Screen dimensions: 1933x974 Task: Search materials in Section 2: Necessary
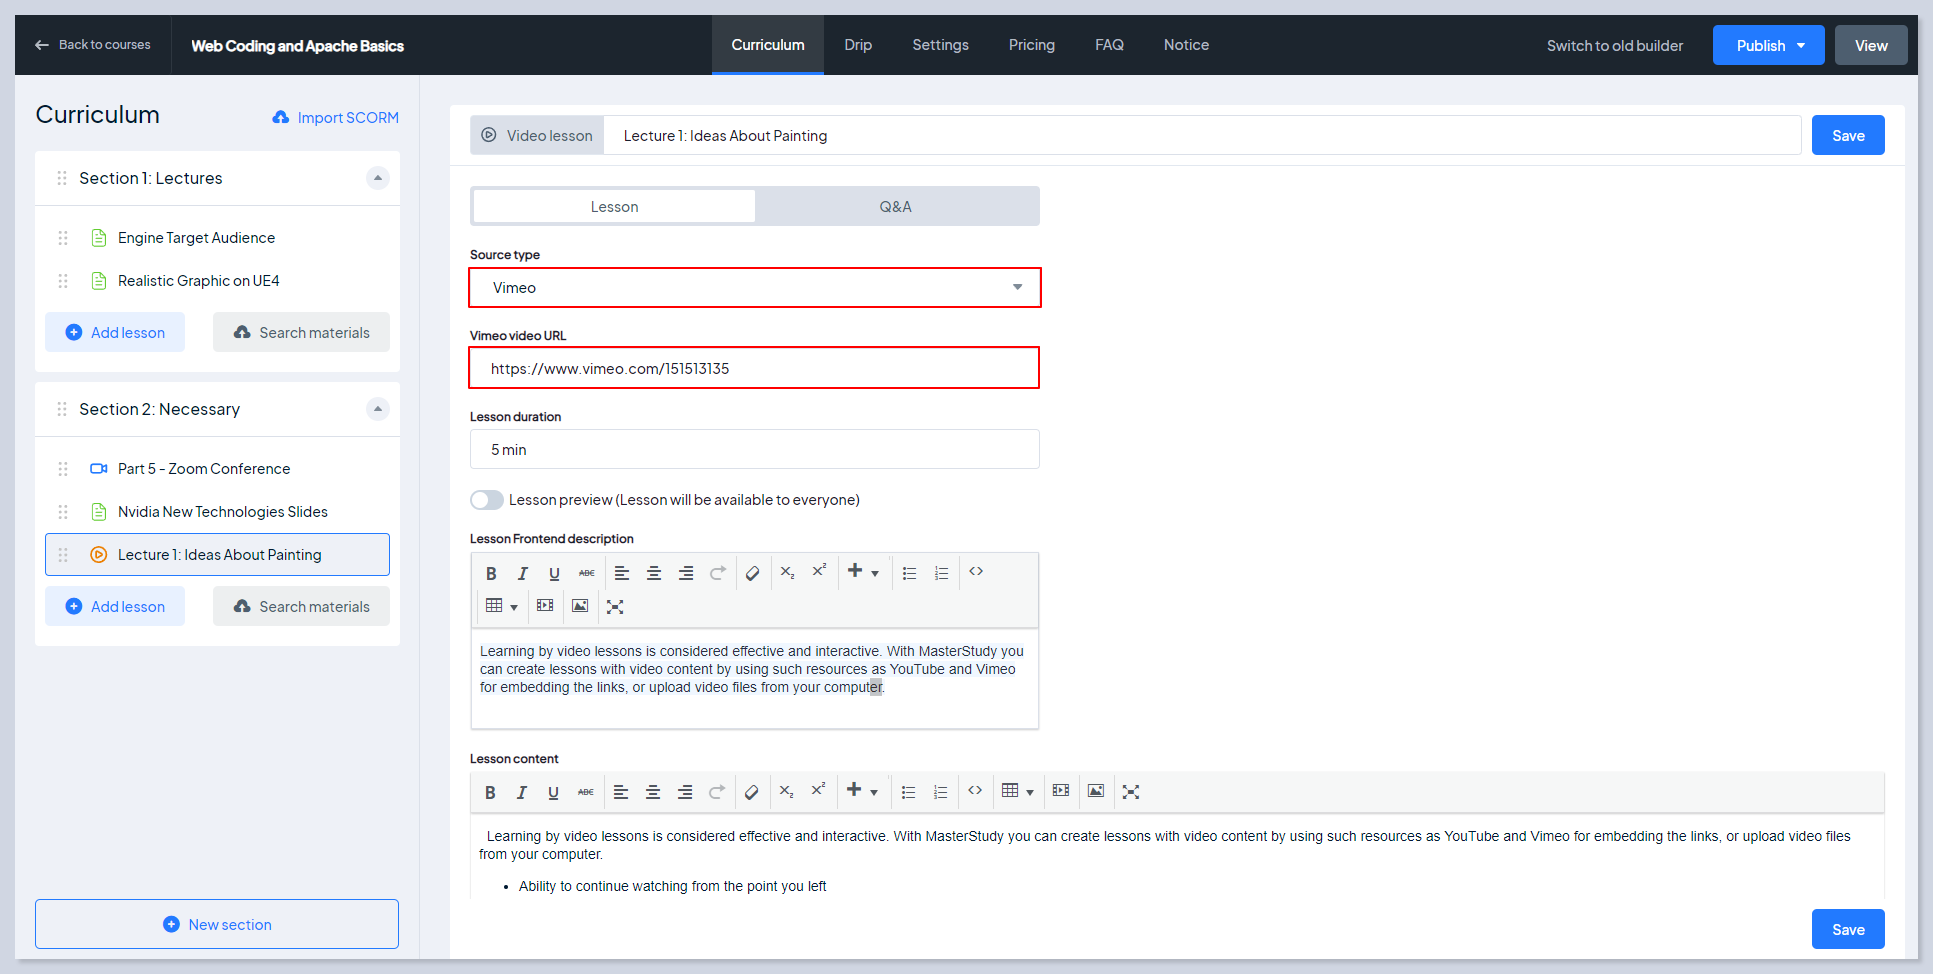(x=301, y=606)
